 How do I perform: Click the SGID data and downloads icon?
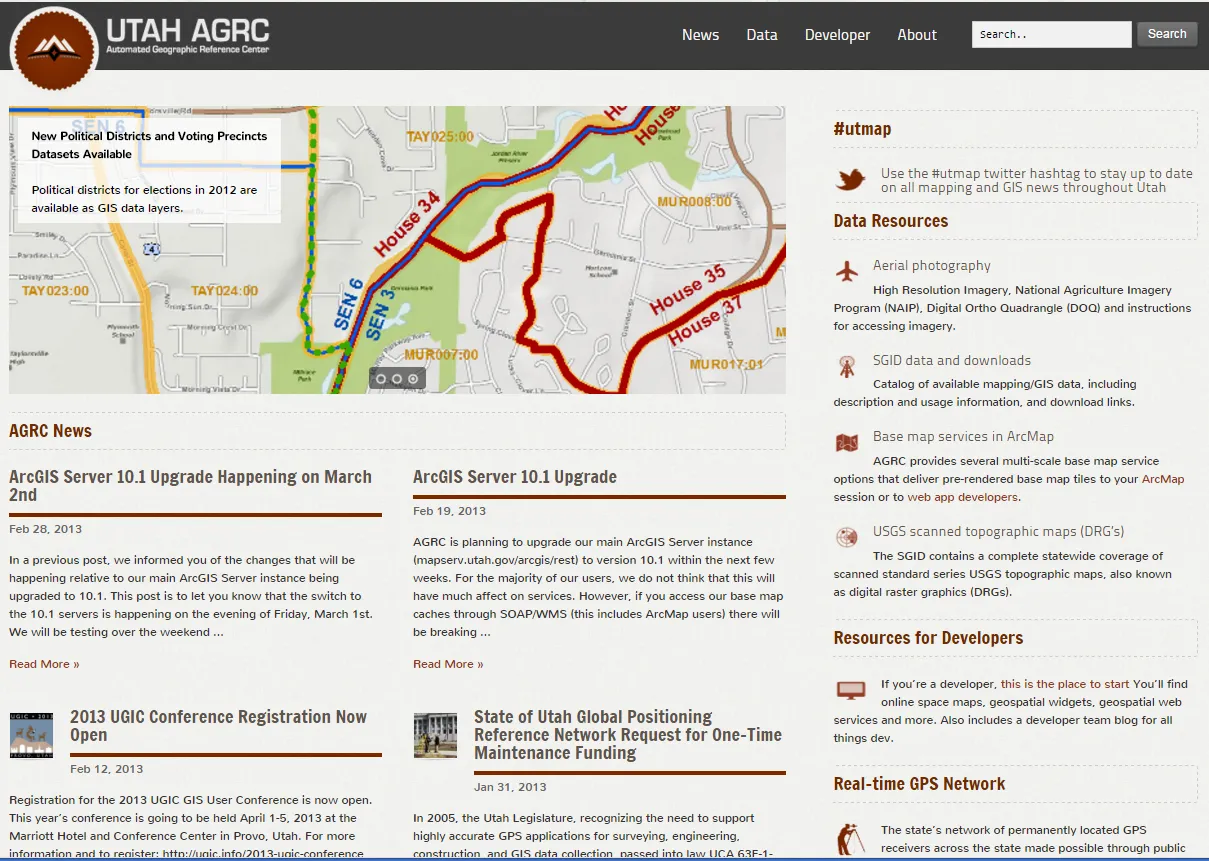tap(847, 366)
